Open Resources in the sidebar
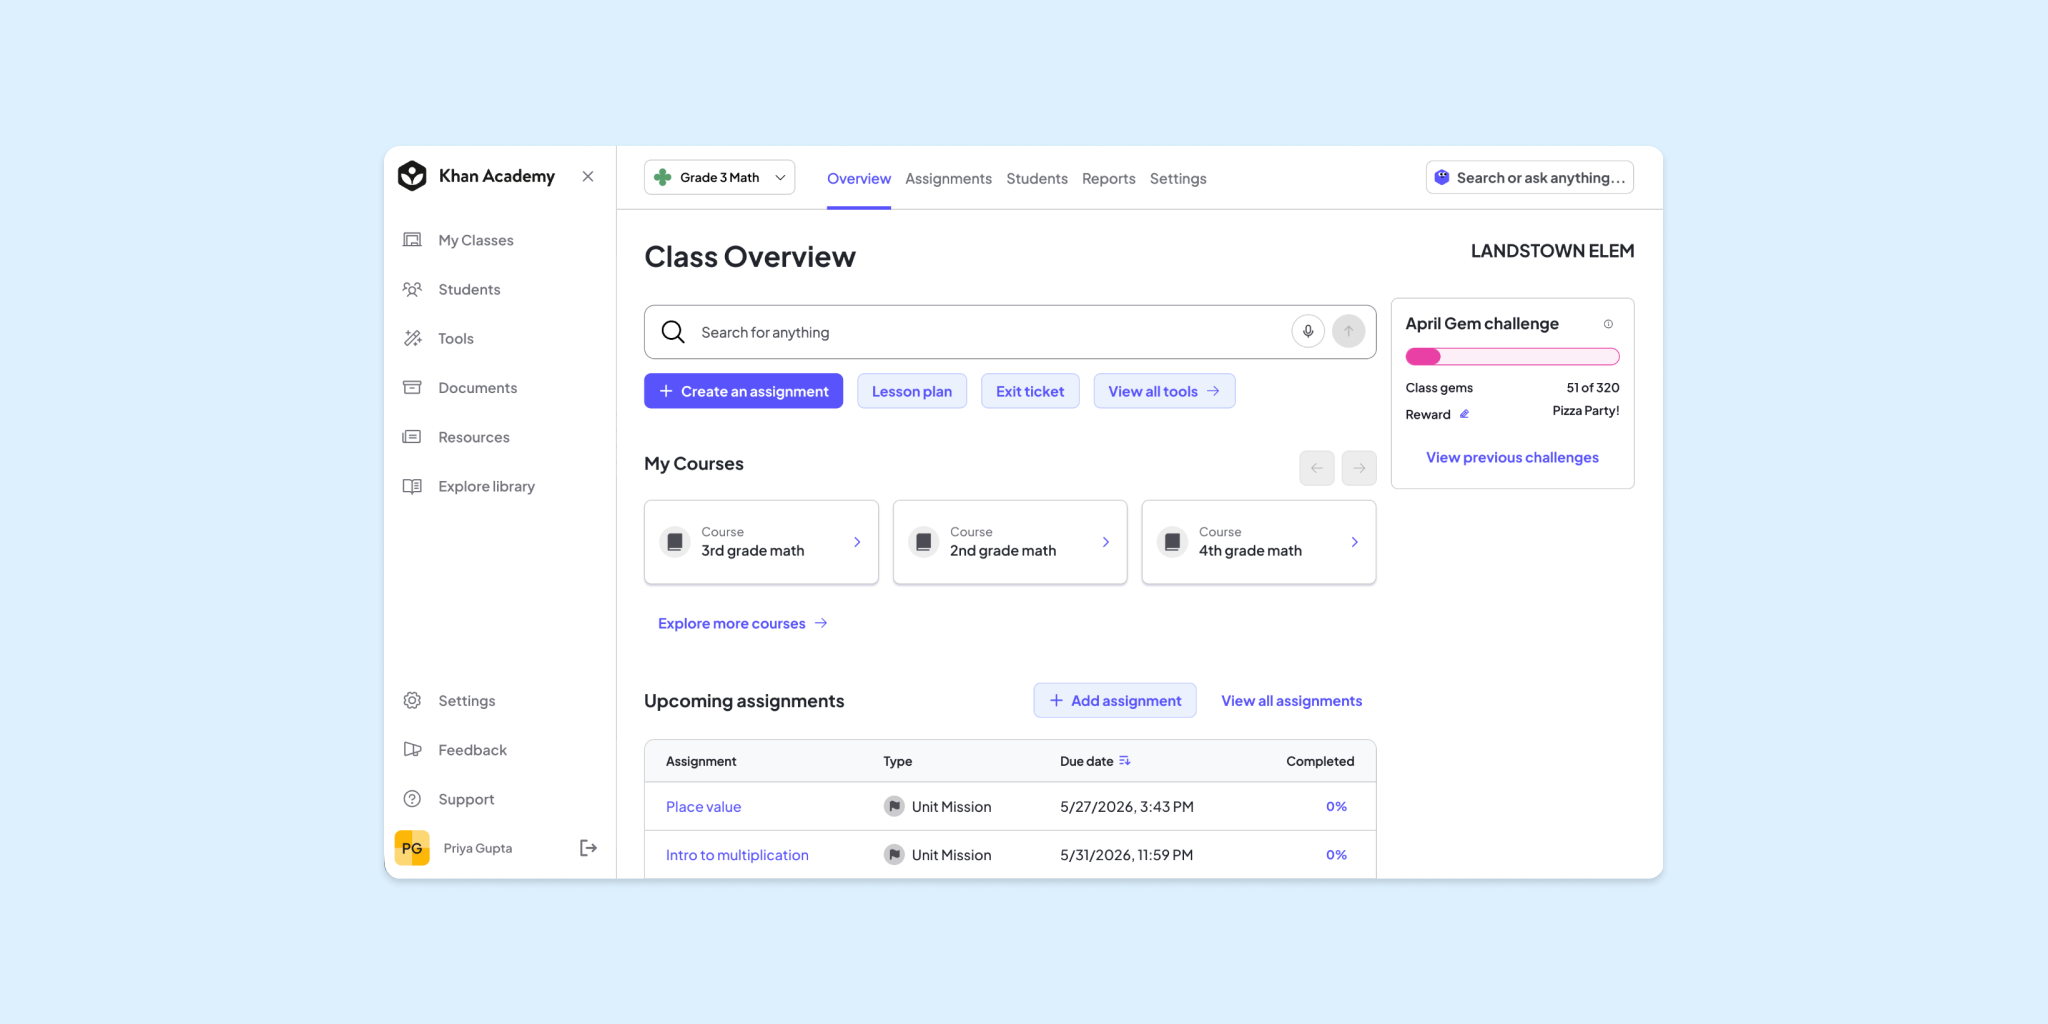This screenshot has width=2048, height=1024. pos(456,437)
